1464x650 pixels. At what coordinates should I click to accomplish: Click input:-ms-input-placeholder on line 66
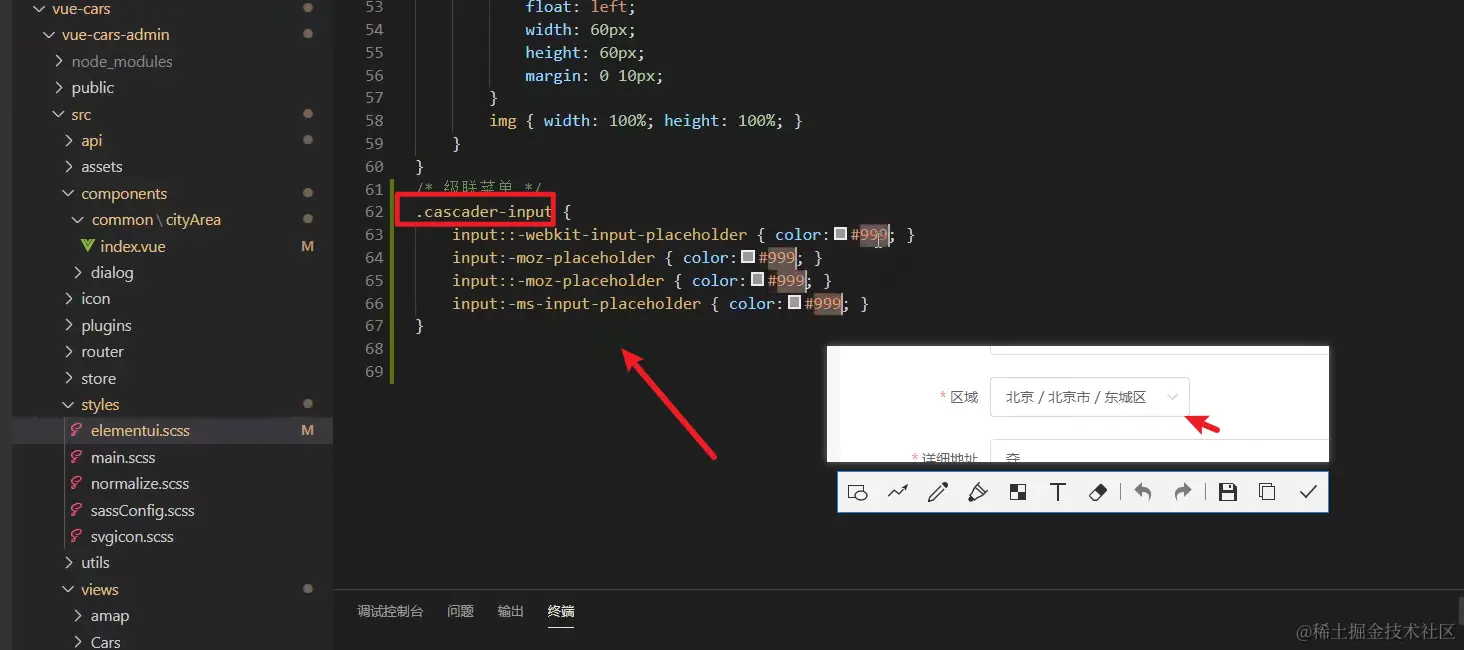[576, 303]
